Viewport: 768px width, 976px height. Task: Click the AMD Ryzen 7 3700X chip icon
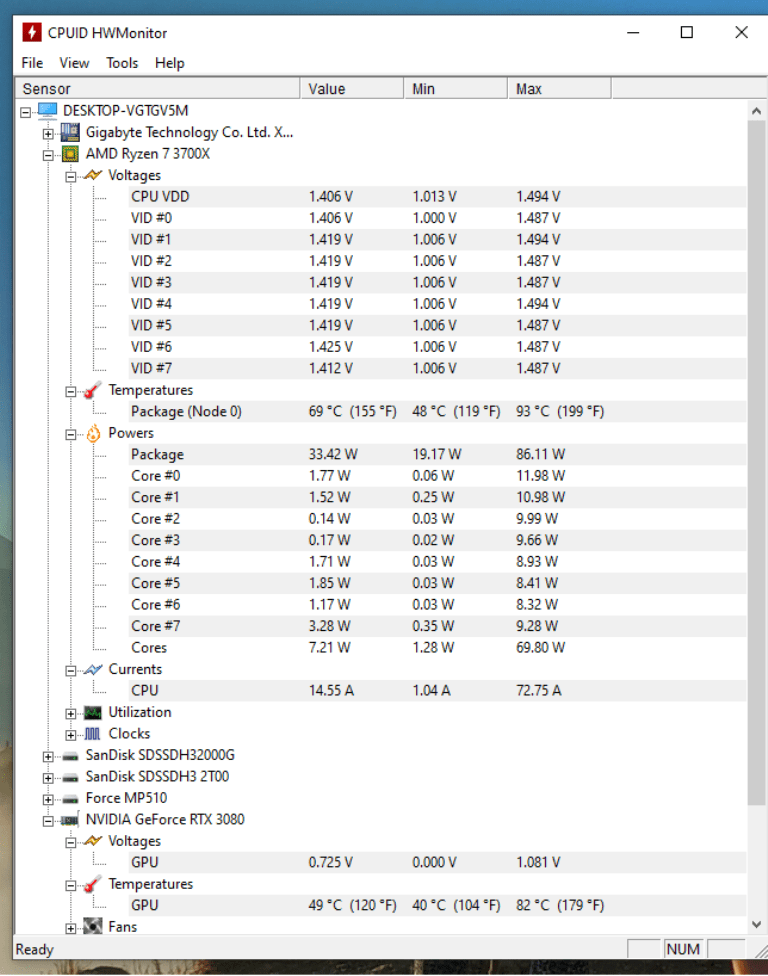(x=70, y=154)
